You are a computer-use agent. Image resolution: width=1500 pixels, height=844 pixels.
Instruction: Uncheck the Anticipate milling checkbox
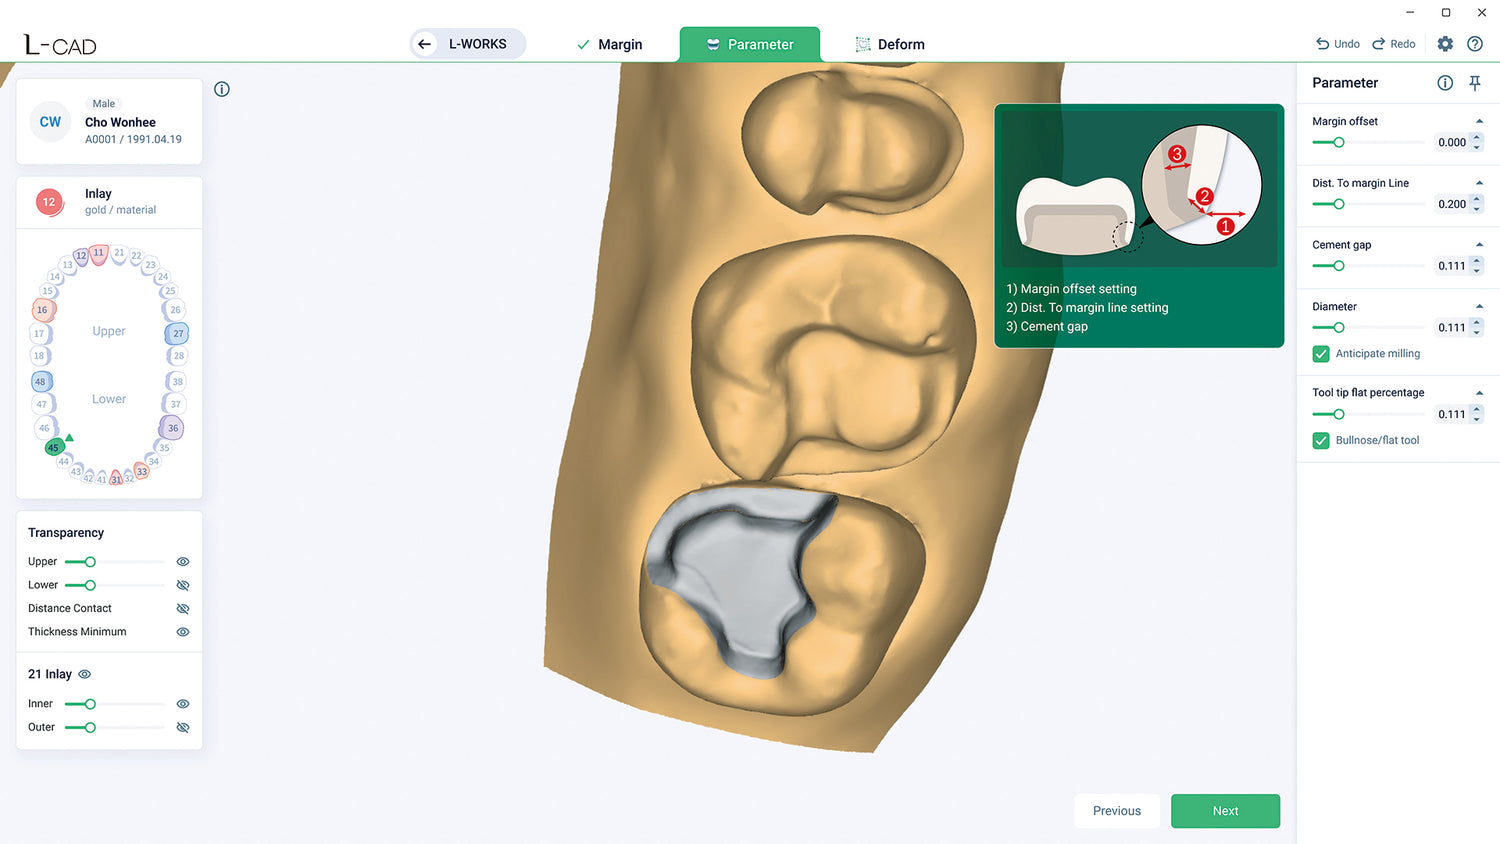(x=1321, y=354)
